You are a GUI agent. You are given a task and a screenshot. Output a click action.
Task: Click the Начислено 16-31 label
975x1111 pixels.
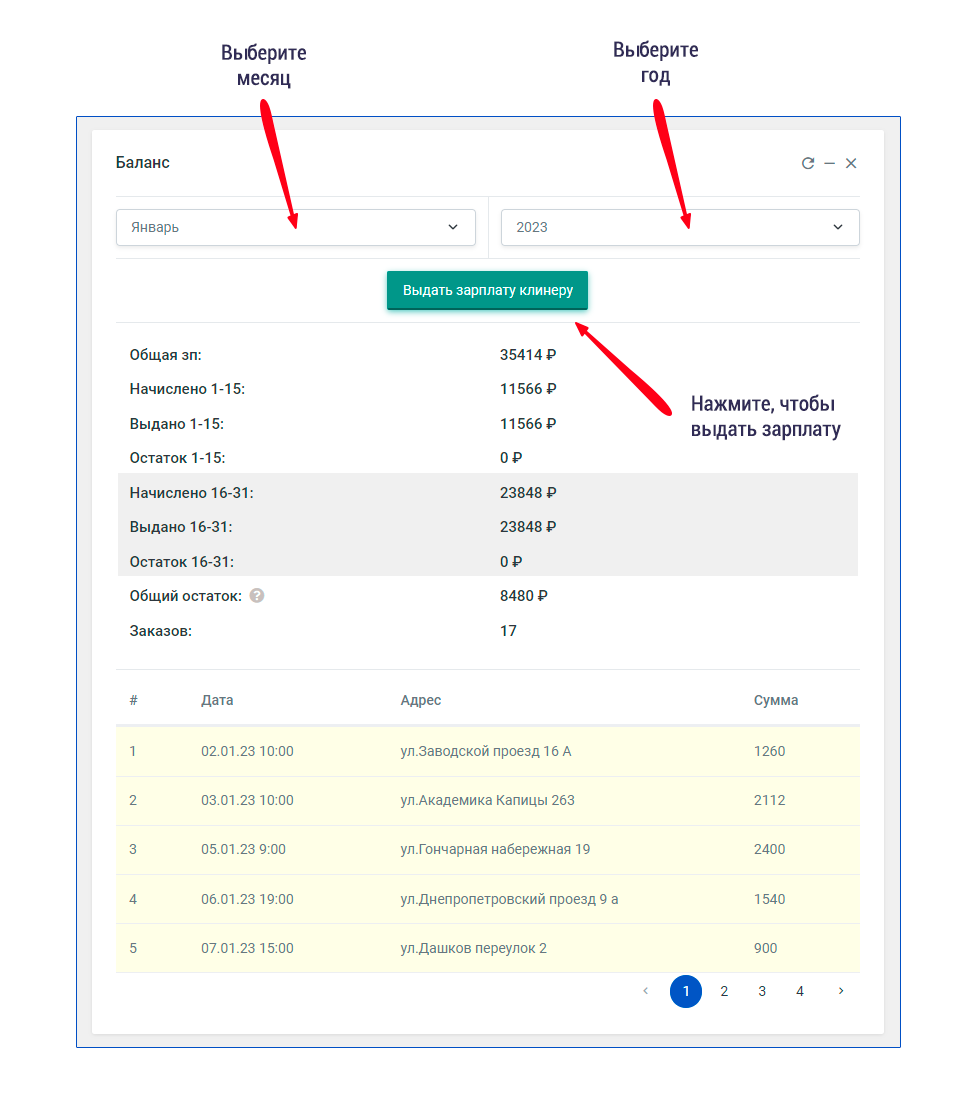[191, 493]
